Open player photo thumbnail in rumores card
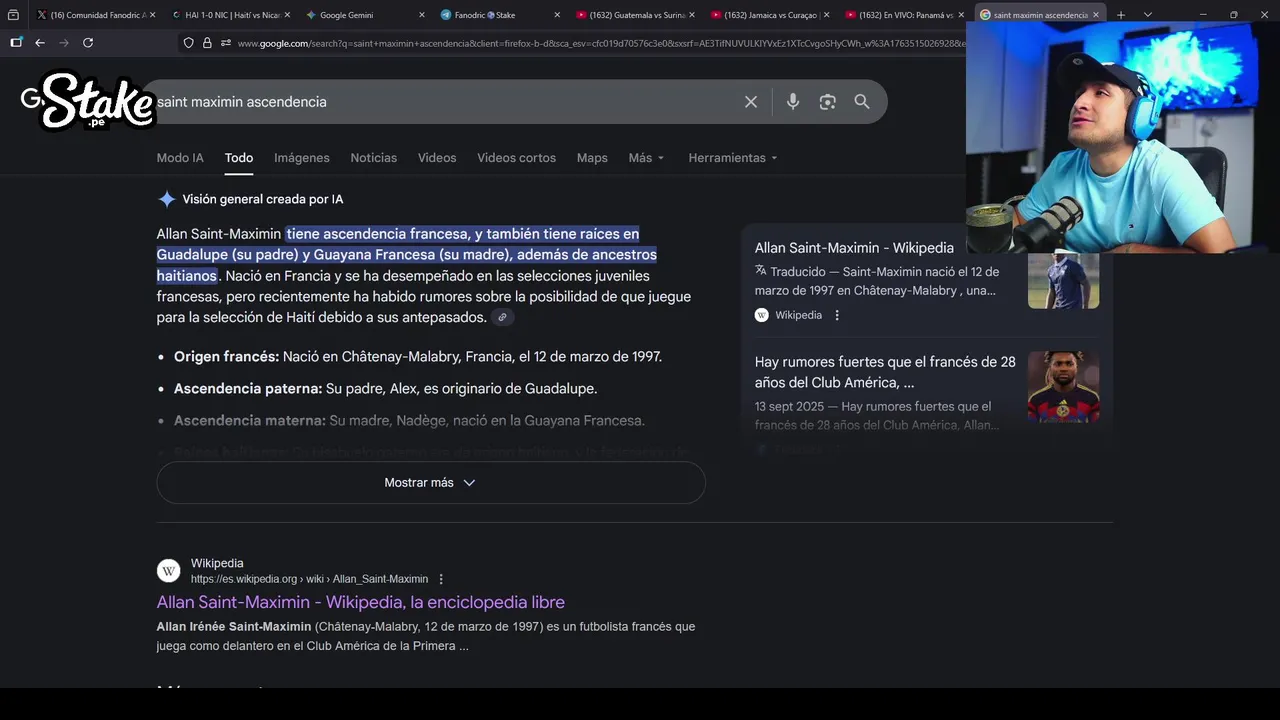The image size is (1280, 720). pos(1063,386)
